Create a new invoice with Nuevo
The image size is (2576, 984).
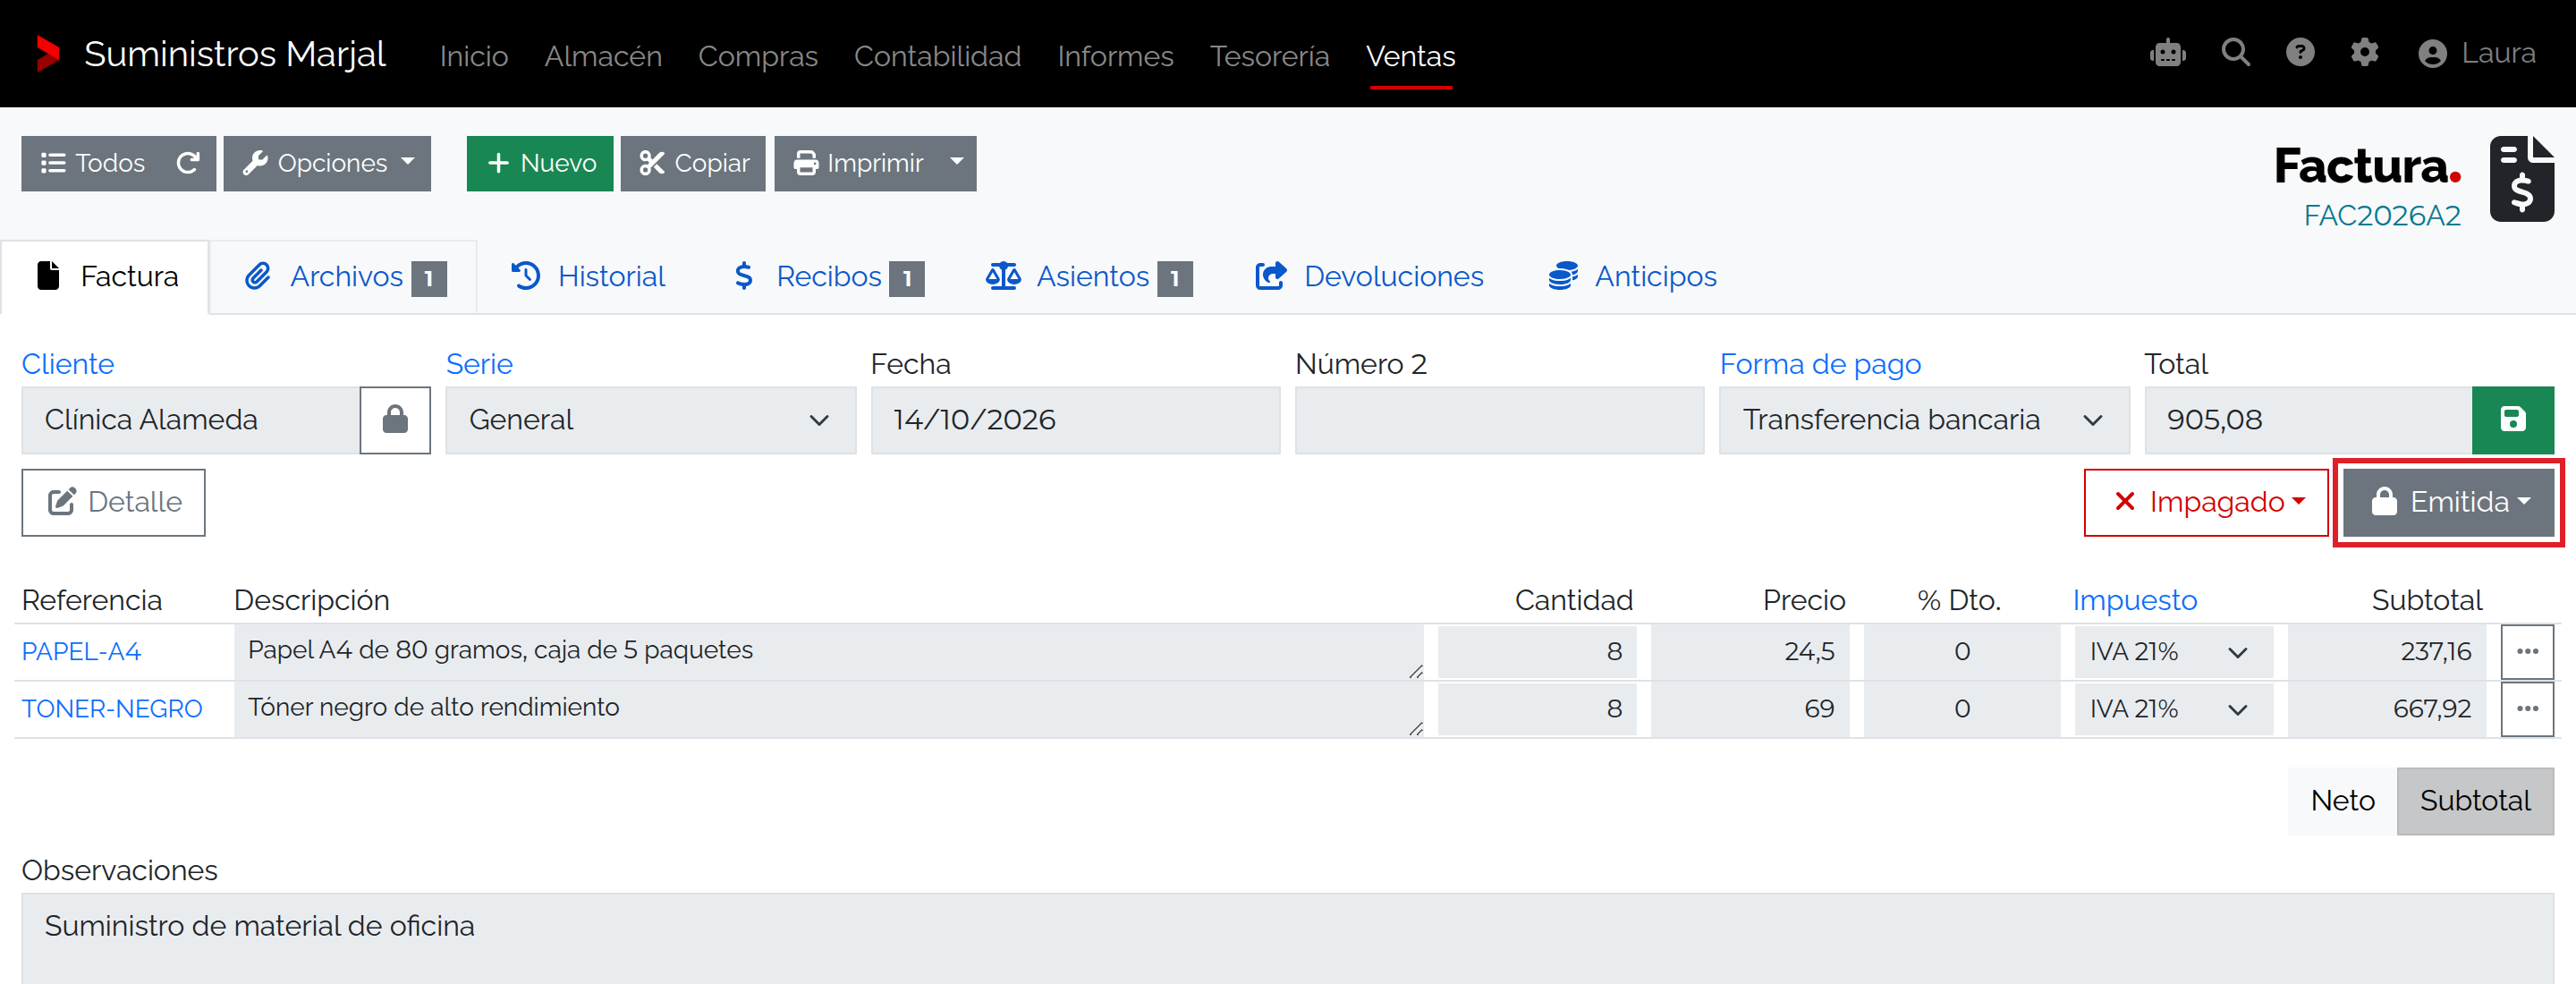pos(540,163)
